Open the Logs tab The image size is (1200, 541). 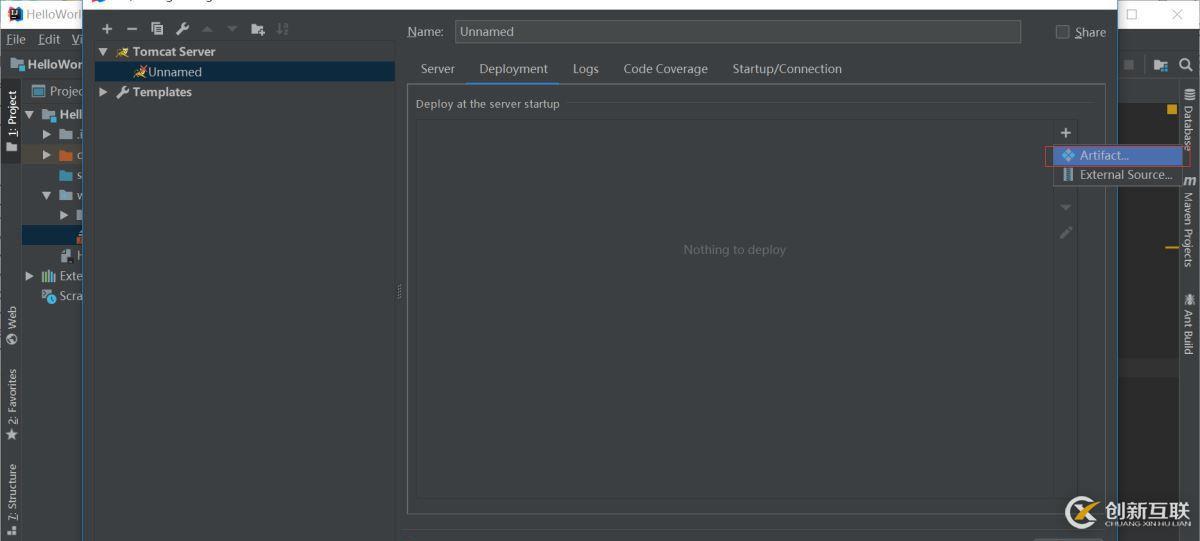coord(586,69)
